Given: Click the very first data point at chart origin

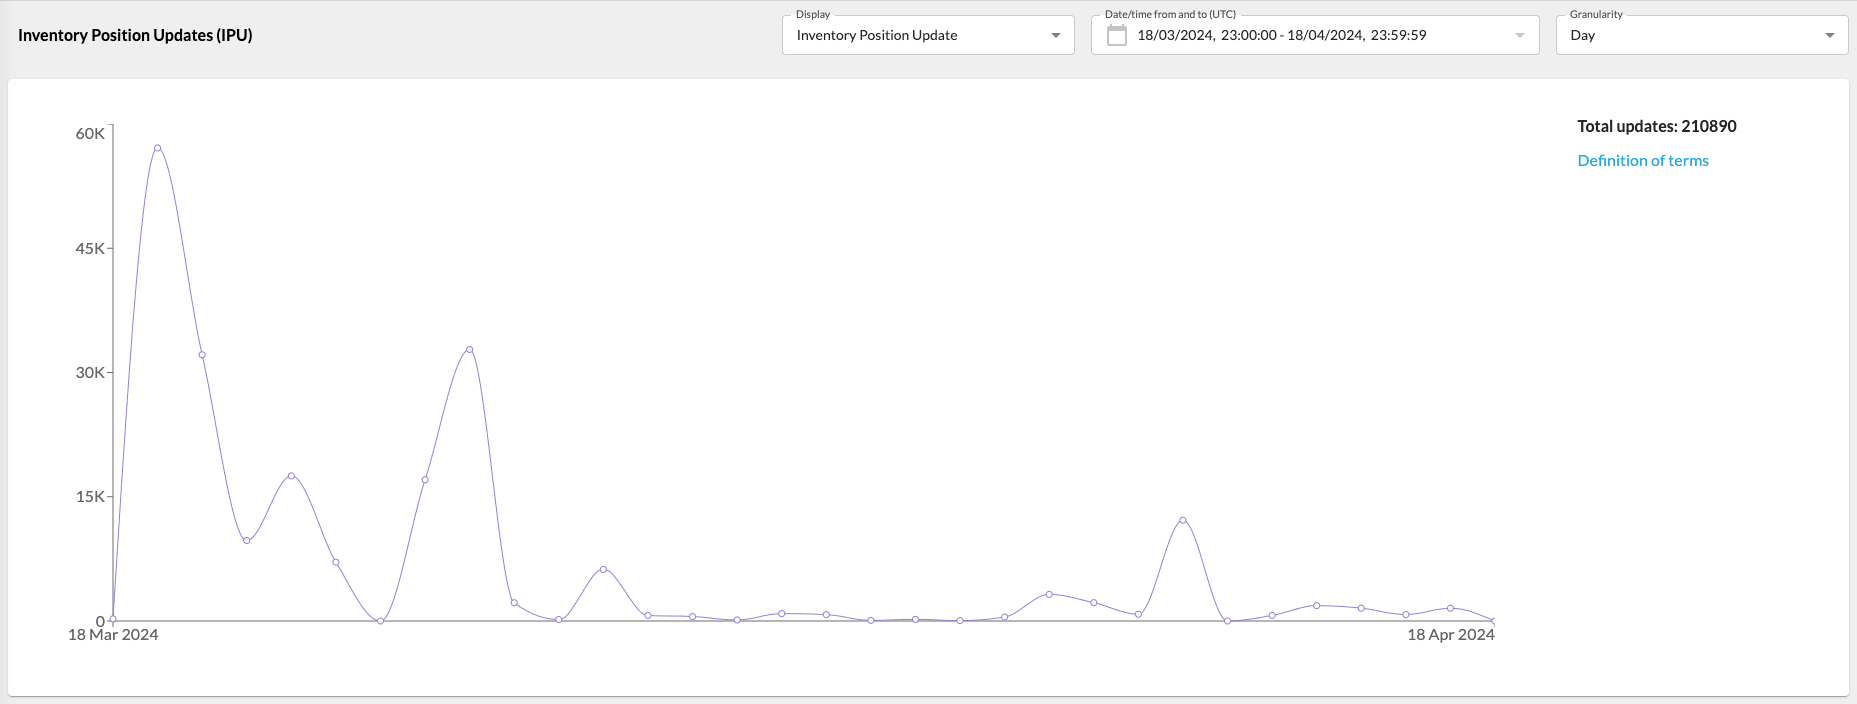Looking at the screenshot, I should (x=113, y=619).
